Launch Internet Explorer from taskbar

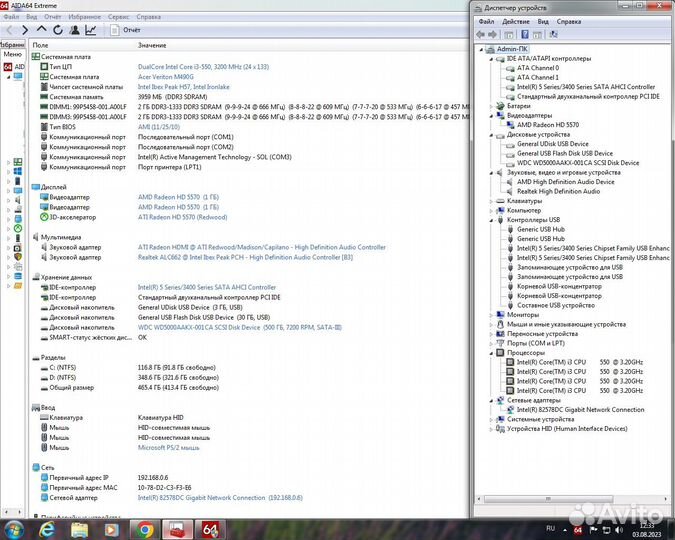(46, 529)
